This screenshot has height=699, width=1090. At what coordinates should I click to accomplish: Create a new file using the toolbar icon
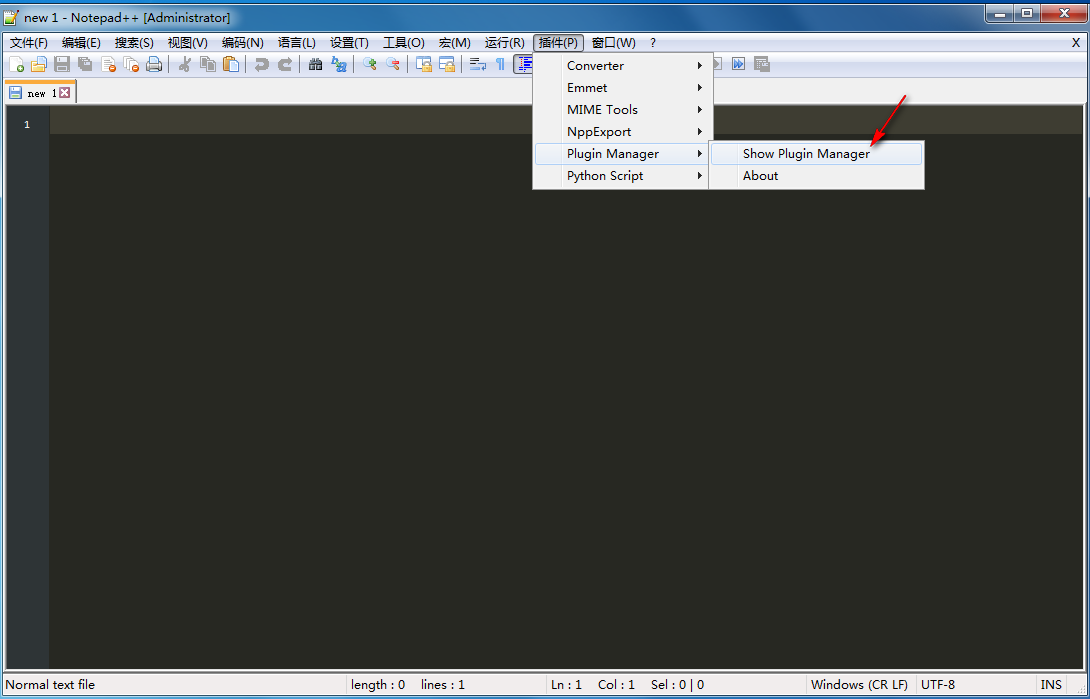[x=16, y=65]
